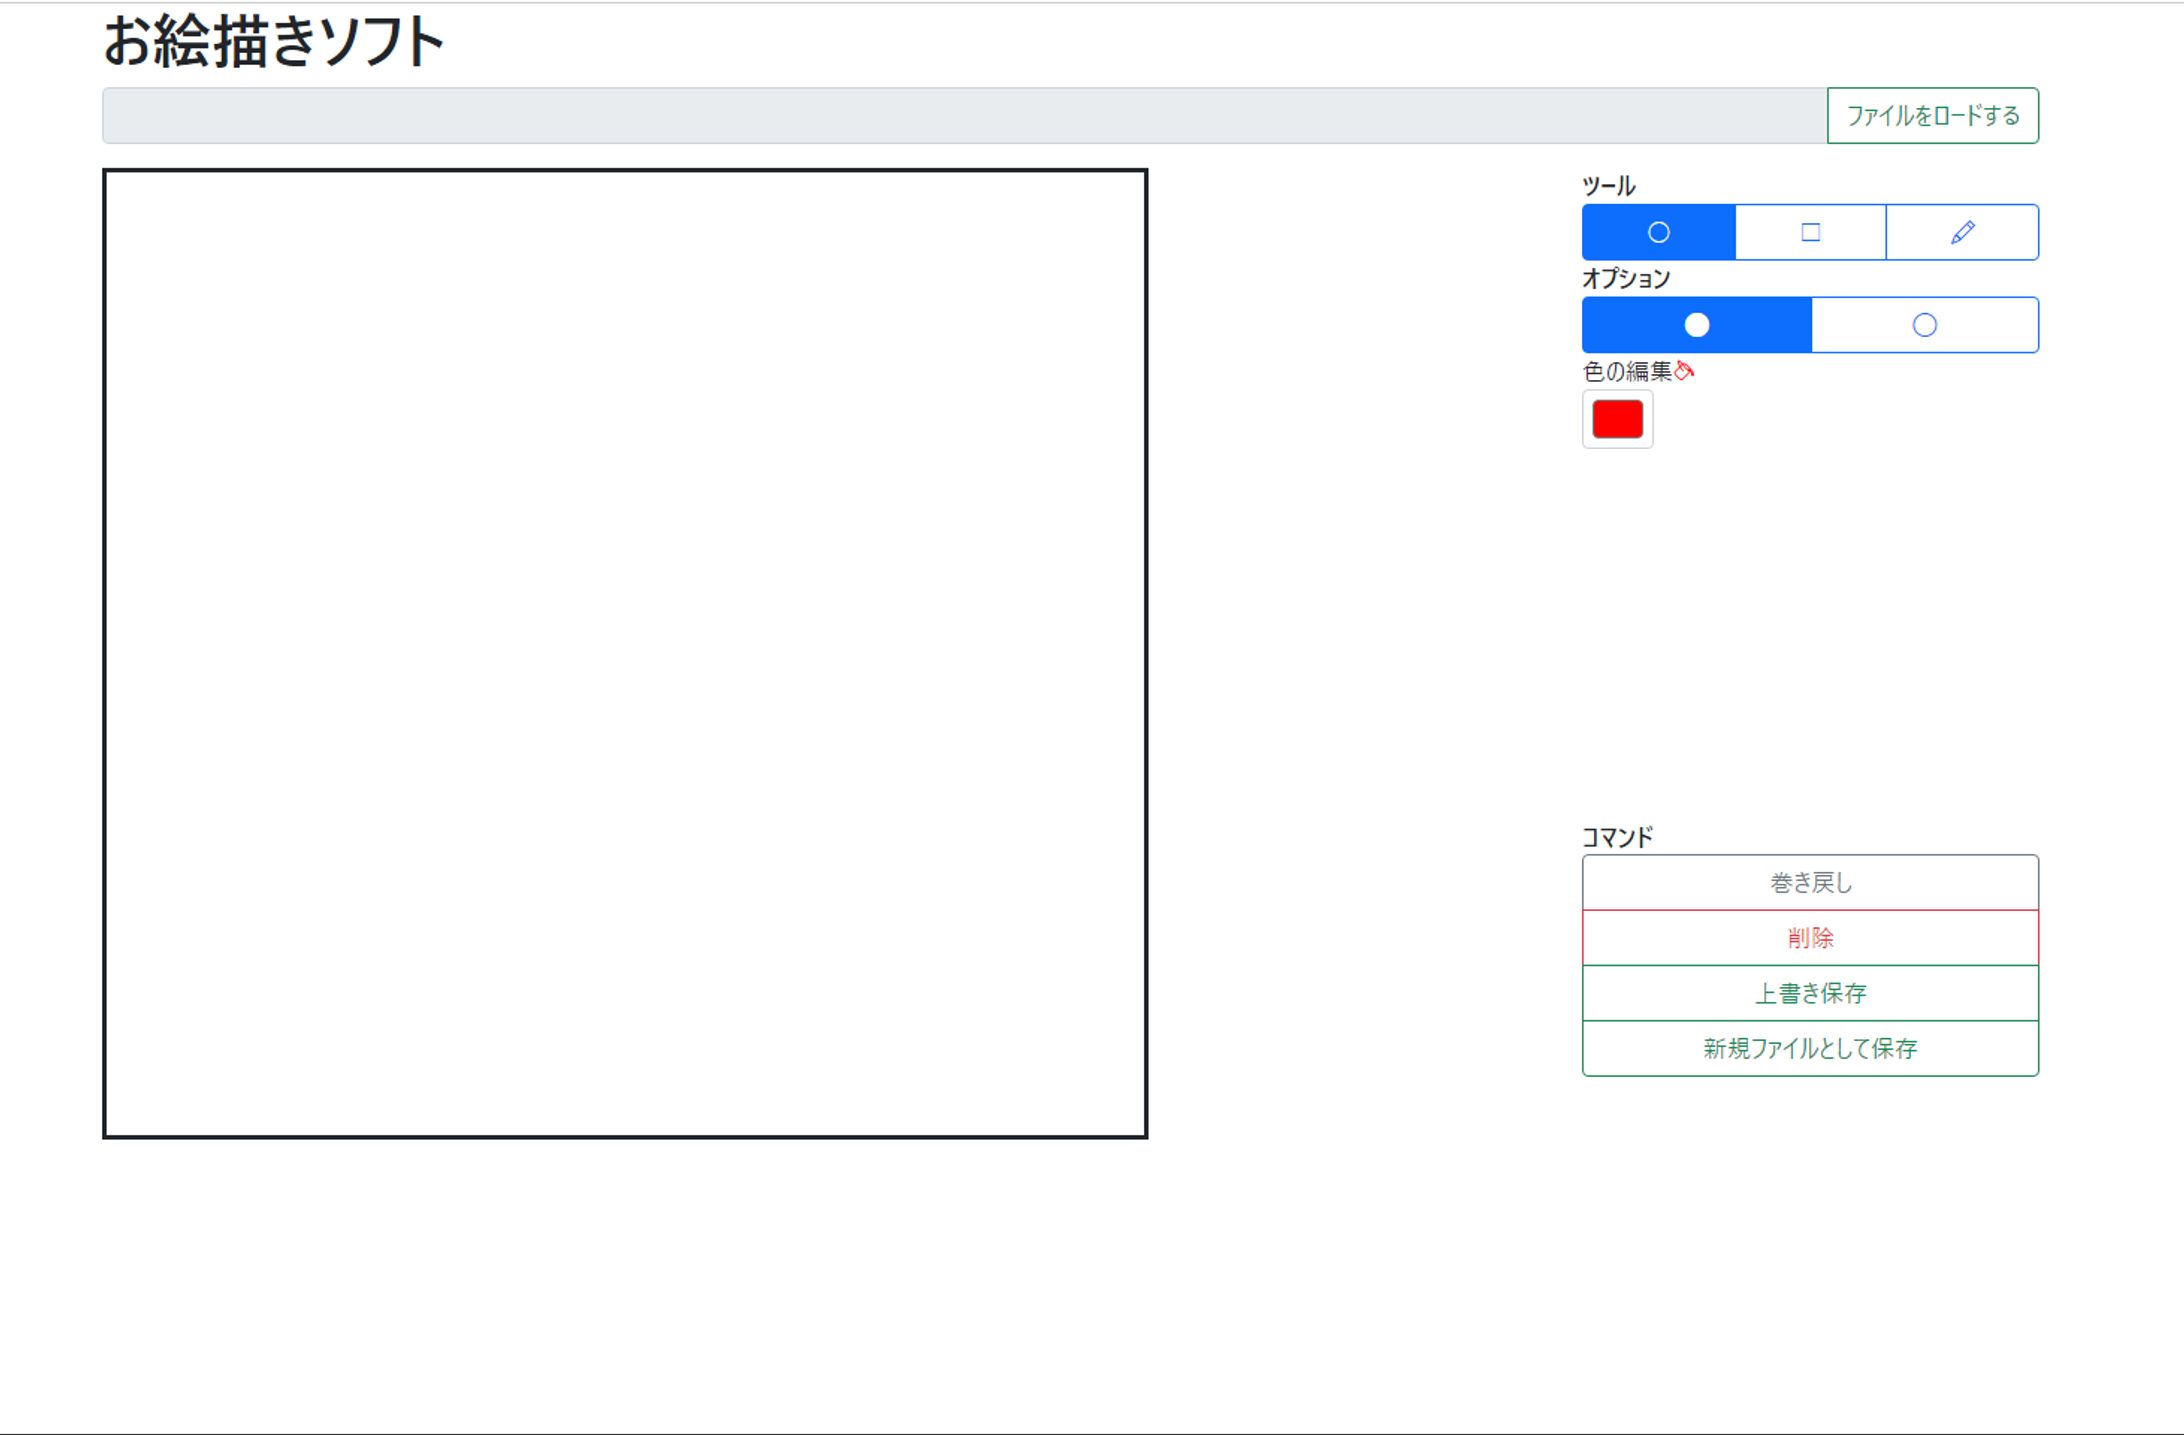Click the お絵描きソフト page title
Image resolution: width=2184 pixels, height=1435 pixels.
coord(273,42)
